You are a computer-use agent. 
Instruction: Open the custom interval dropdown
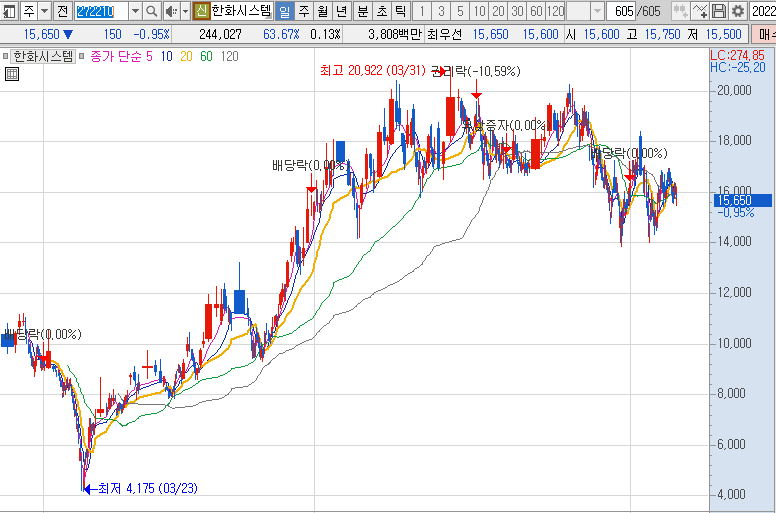597,10
